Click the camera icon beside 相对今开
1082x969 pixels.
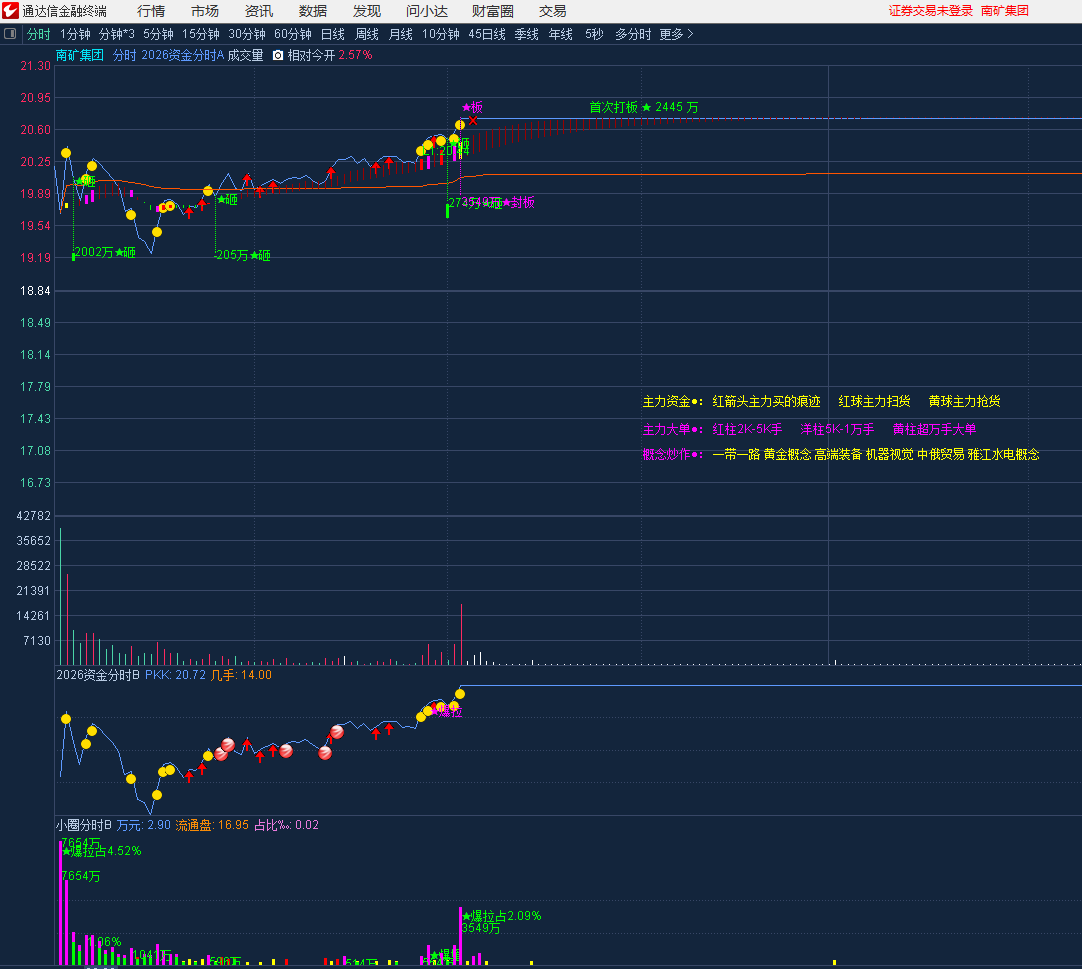tap(278, 56)
